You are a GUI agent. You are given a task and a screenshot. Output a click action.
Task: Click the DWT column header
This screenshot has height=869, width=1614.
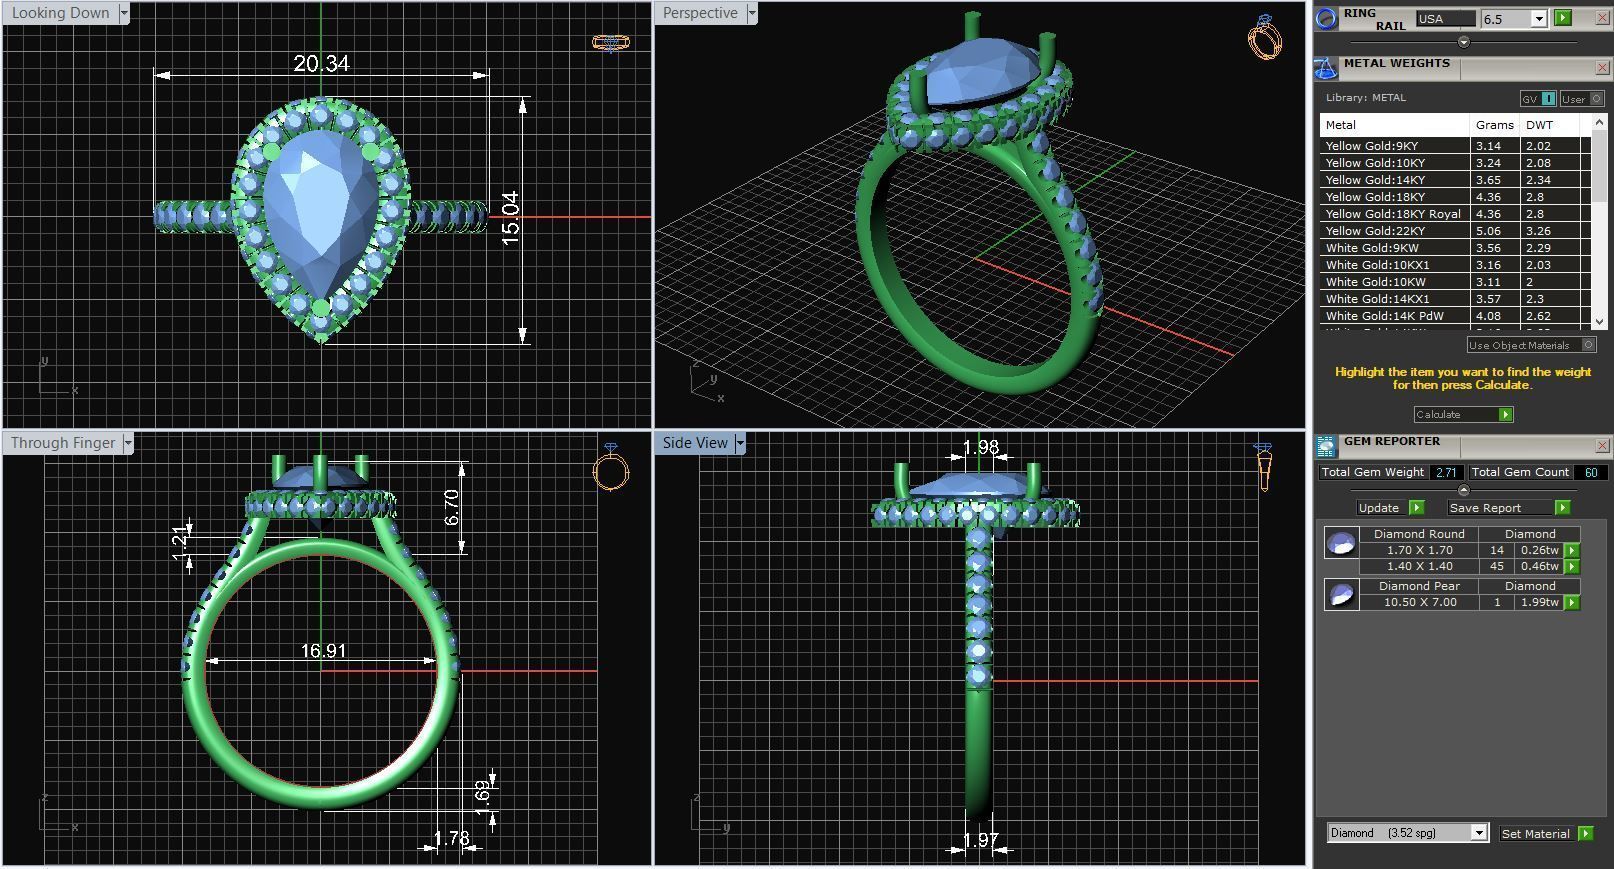click(1550, 125)
